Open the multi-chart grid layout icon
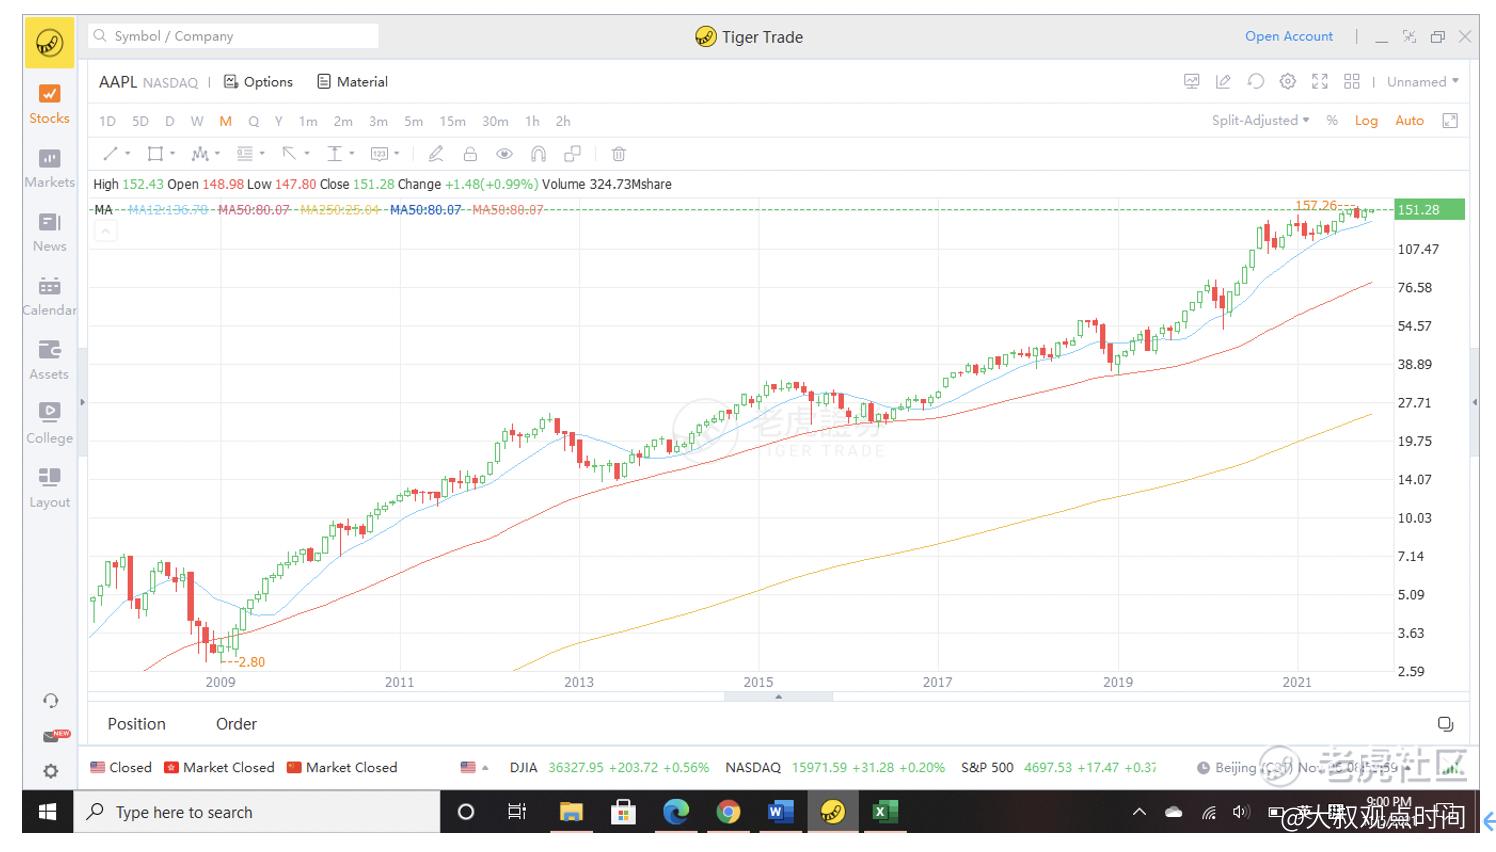Viewport: 1496px width, 852px height. coord(1352,82)
